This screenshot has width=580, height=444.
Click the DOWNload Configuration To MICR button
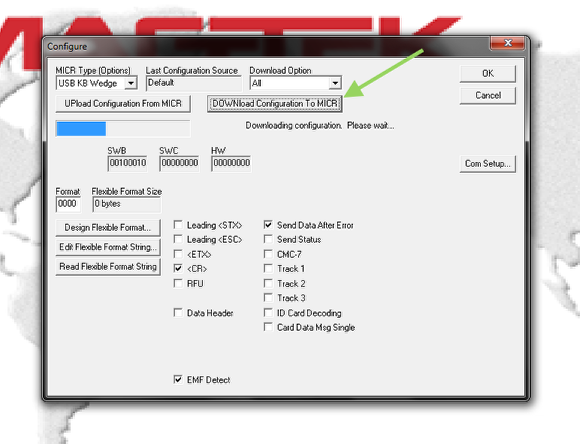(274, 104)
